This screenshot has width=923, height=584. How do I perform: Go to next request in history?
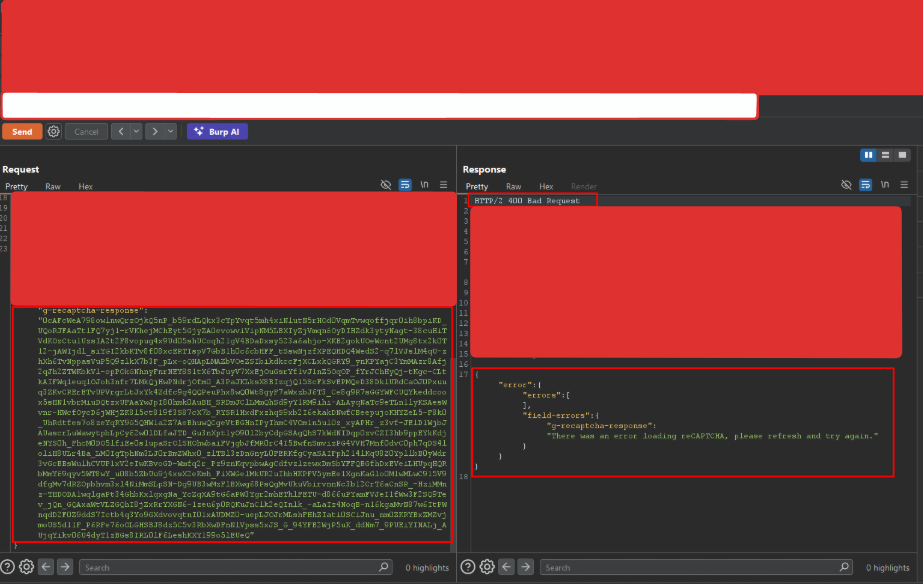click(x=155, y=131)
